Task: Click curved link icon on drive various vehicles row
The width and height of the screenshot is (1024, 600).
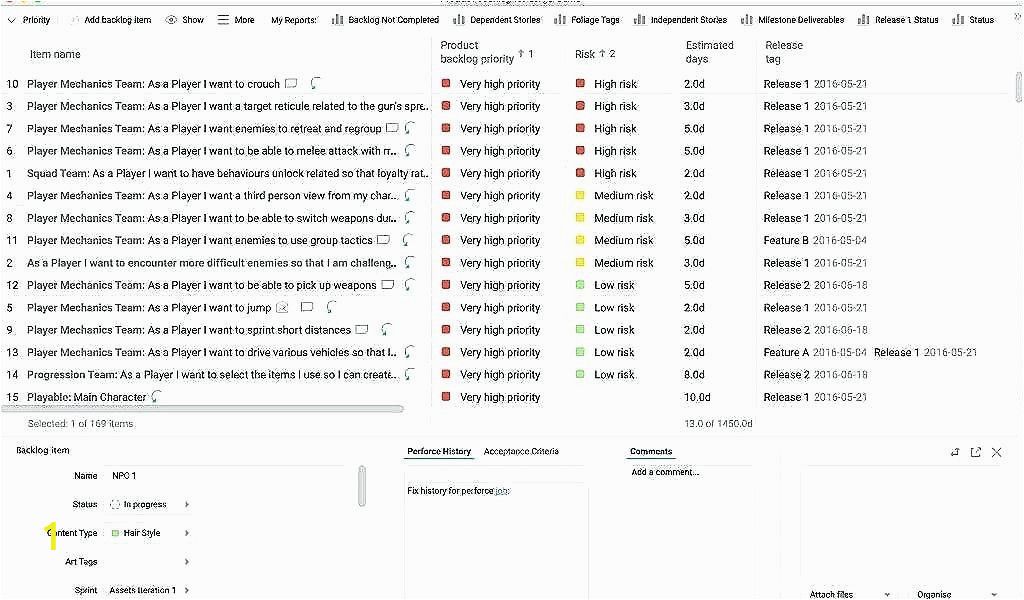Action: coord(409,352)
